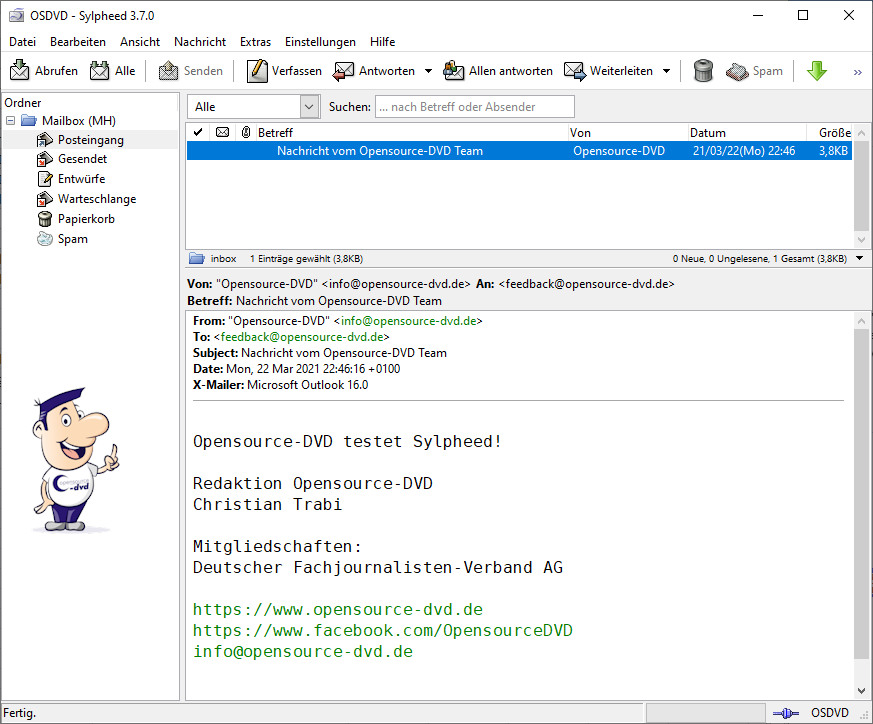Click the checkmark column header in message list
This screenshot has height=724, width=873.
[198, 132]
